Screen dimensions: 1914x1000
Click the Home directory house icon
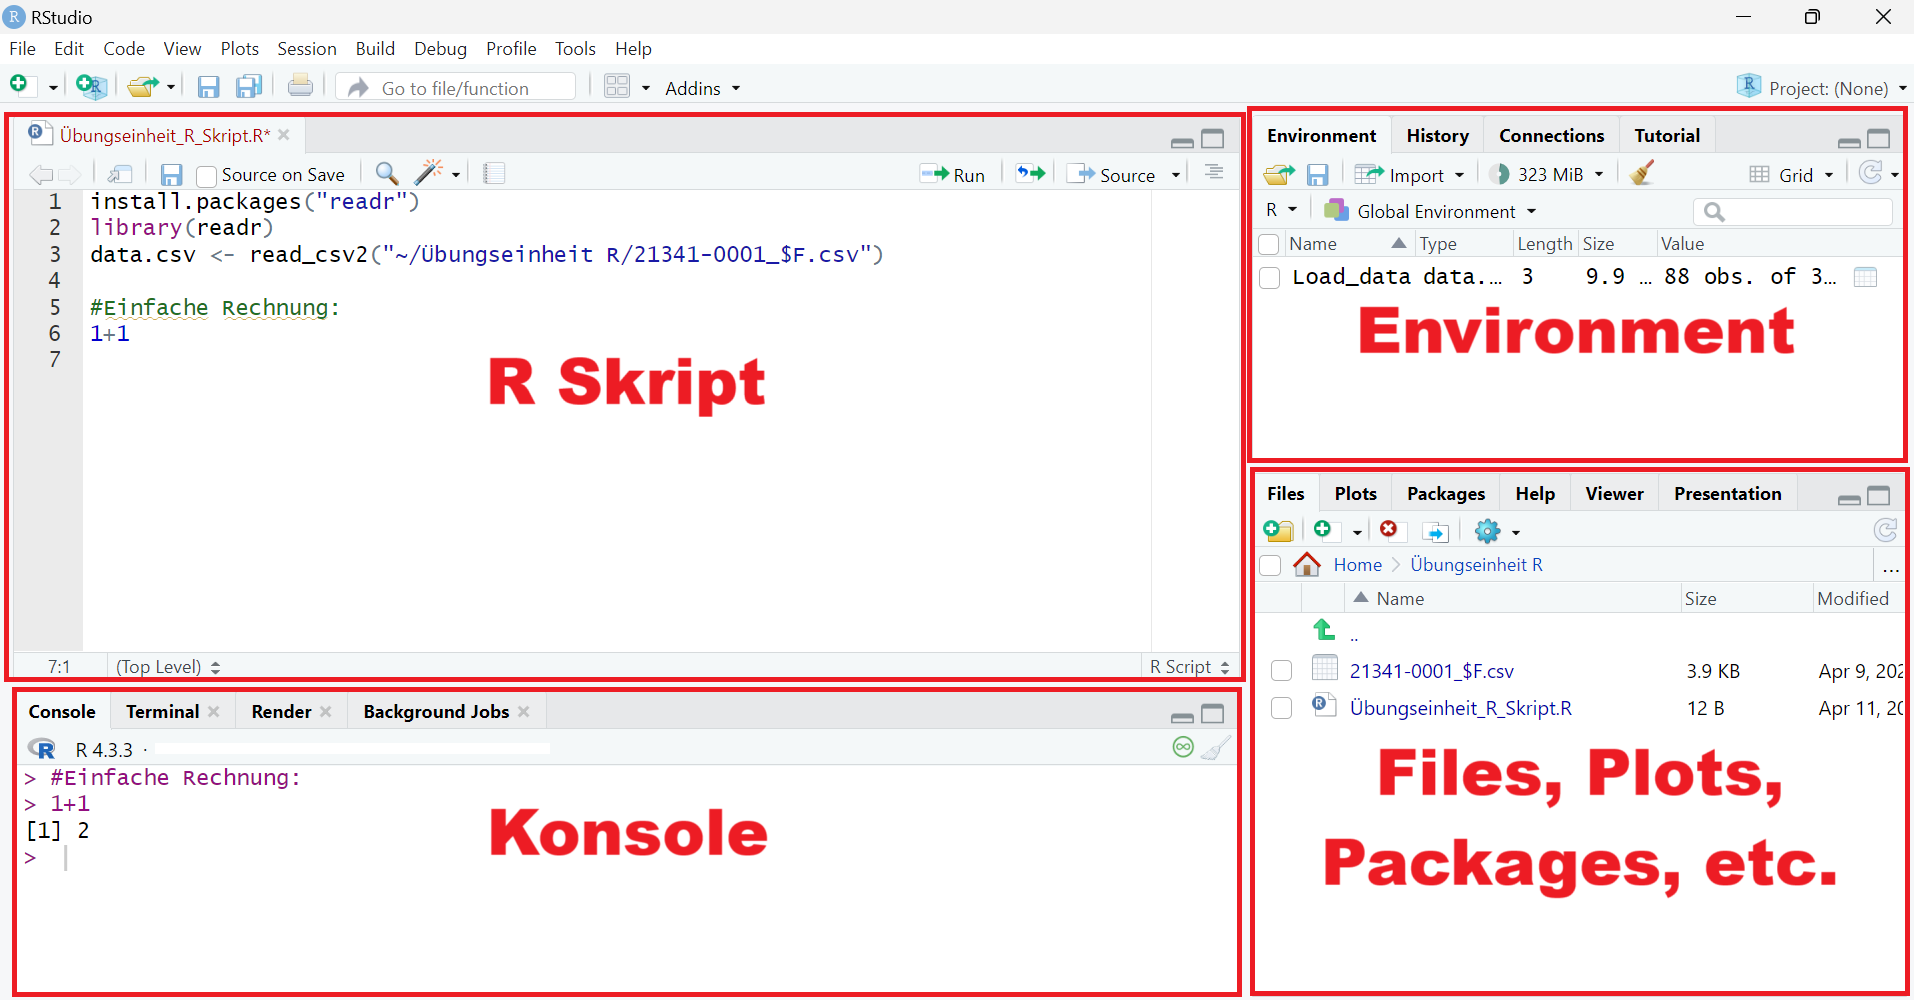[1307, 564]
